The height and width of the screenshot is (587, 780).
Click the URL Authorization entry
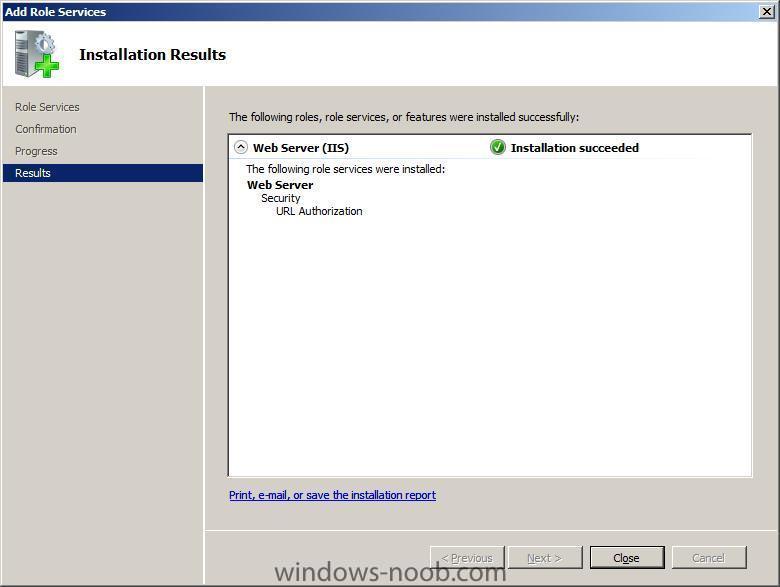(319, 211)
